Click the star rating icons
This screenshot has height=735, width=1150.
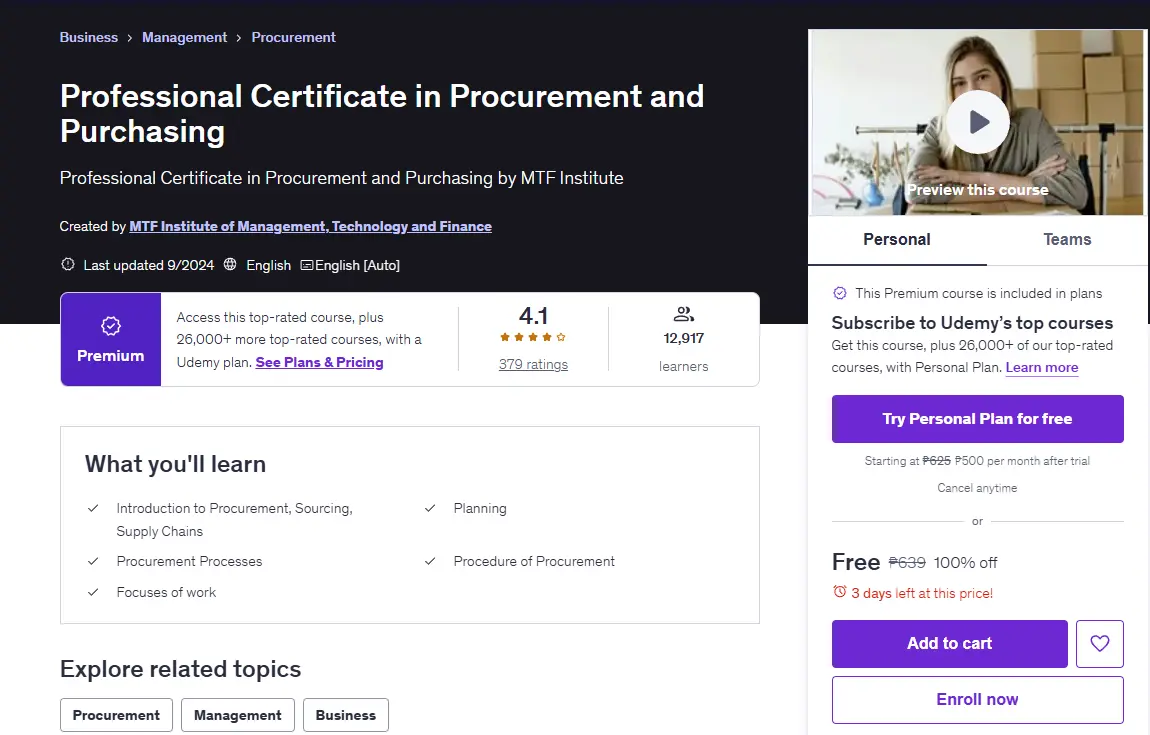coord(533,337)
